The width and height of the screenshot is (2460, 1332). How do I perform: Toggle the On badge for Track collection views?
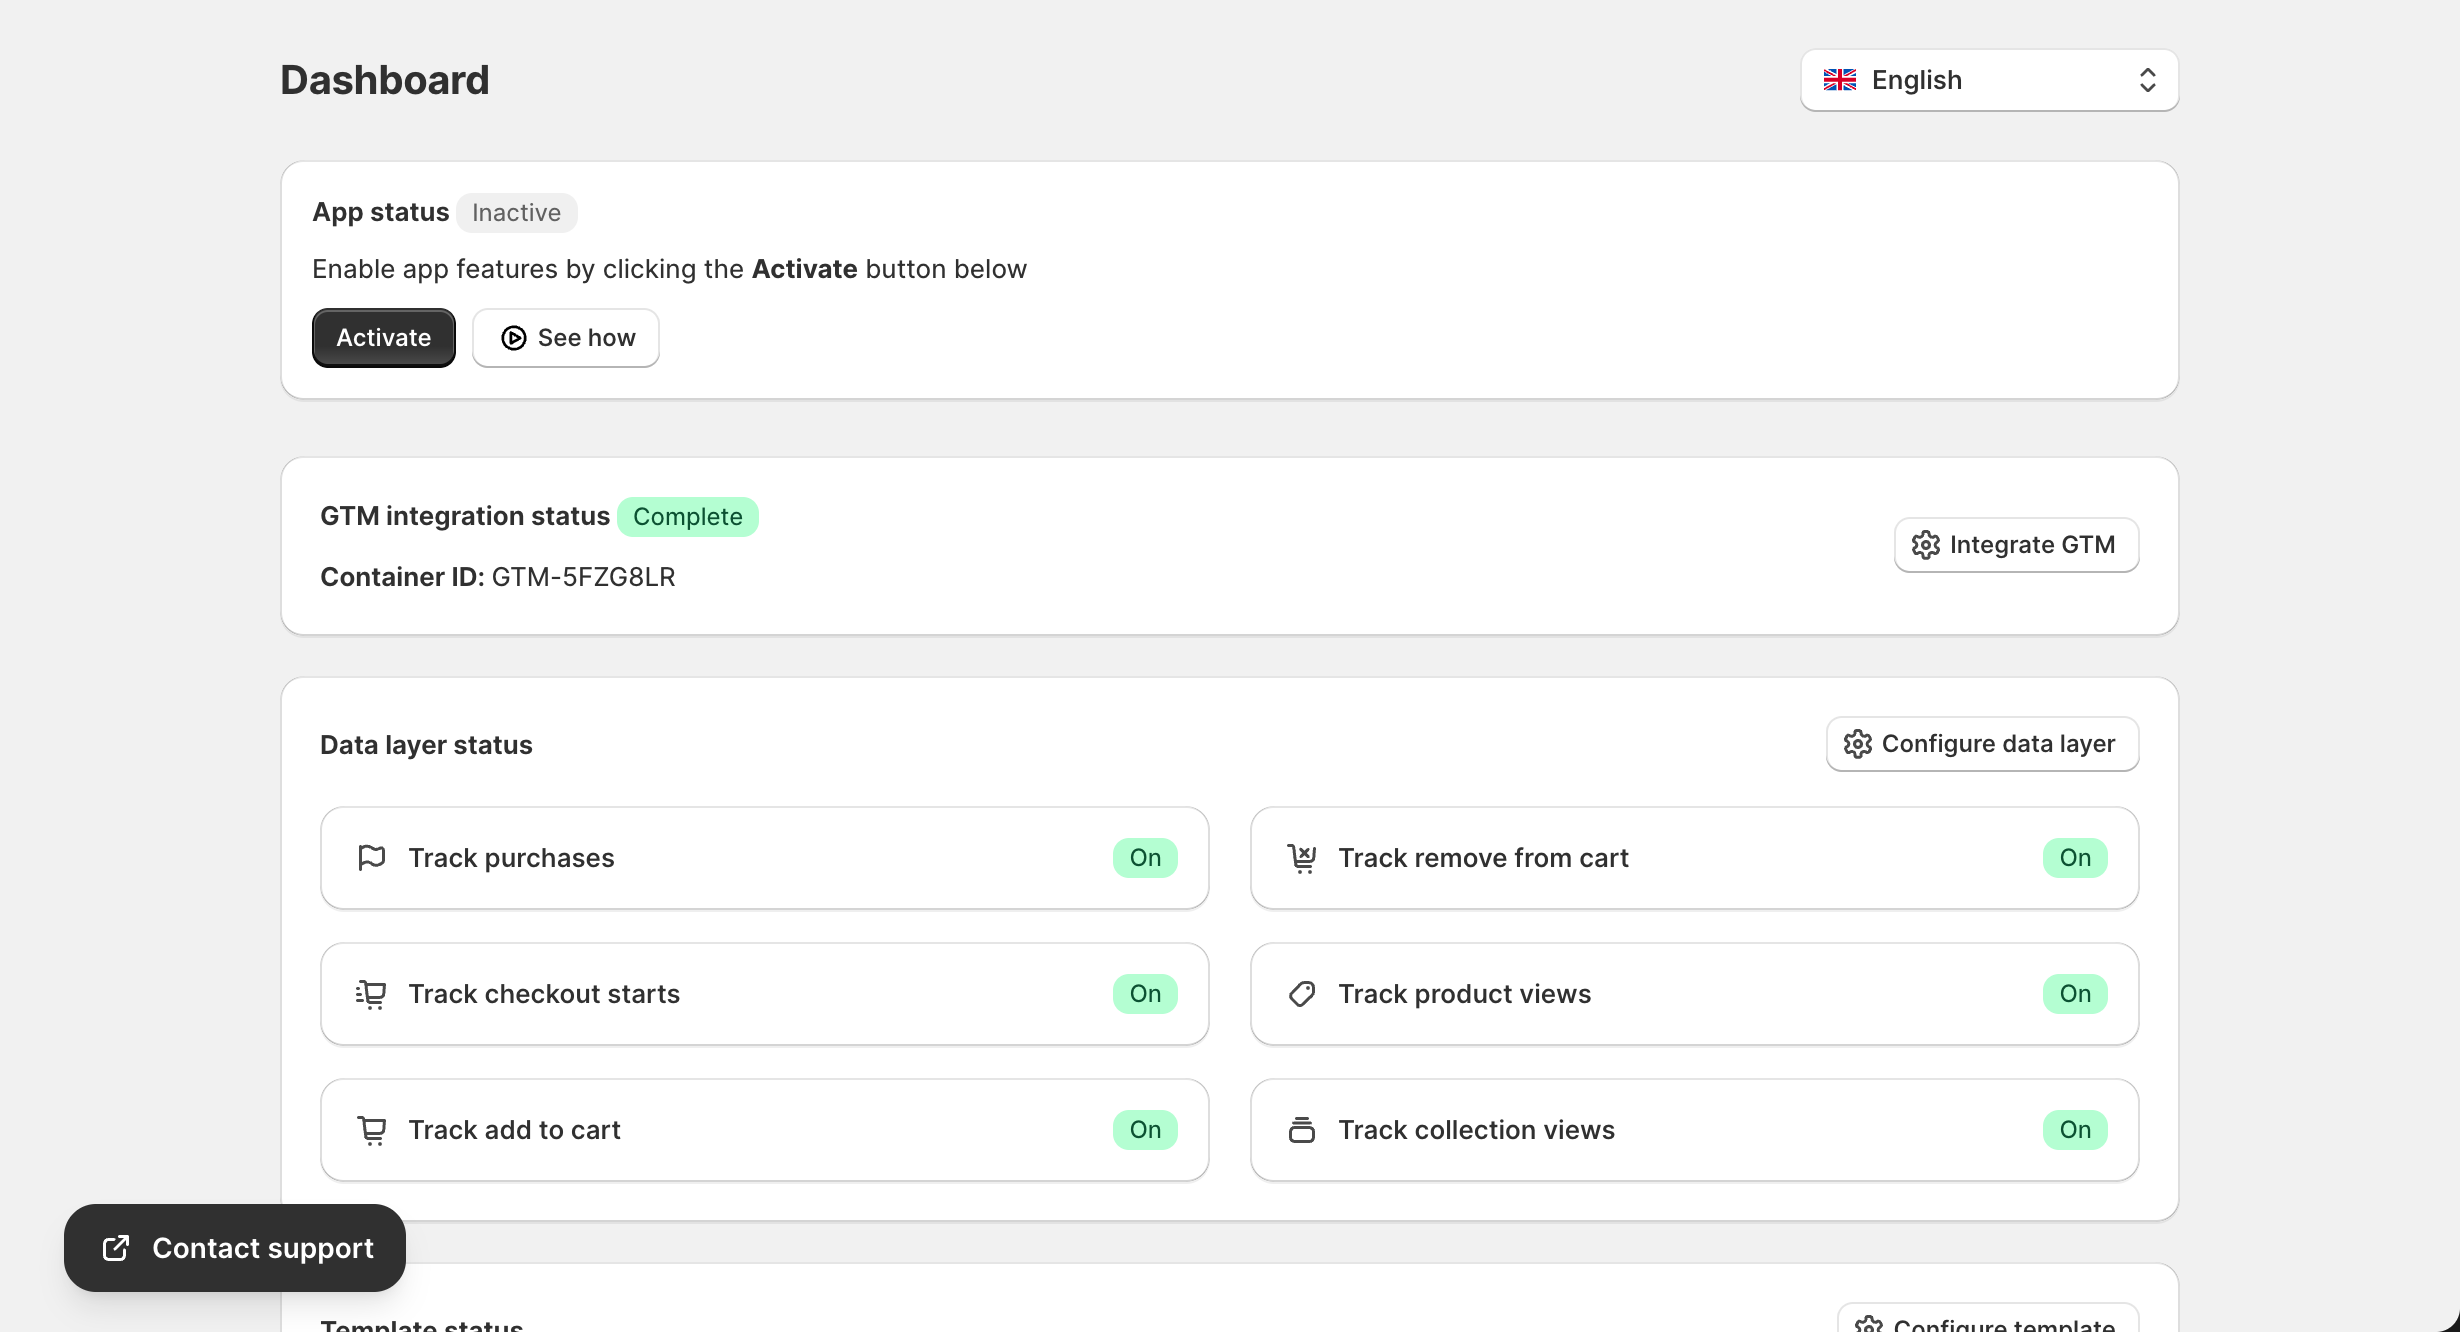pos(2074,1129)
